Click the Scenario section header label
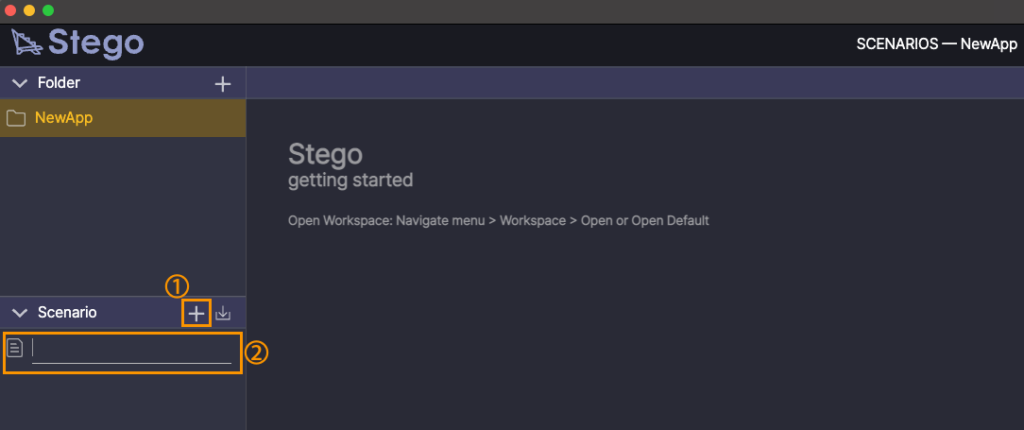Screen dimensions: 1024x430 (67, 312)
